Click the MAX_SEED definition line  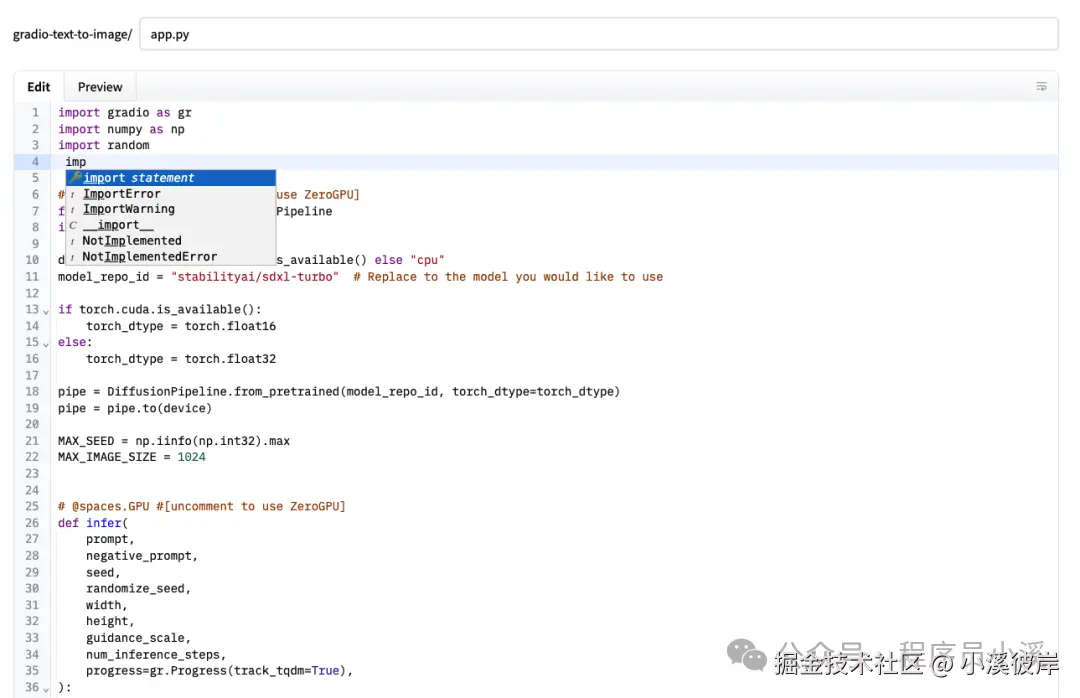click(x=174, y=441)
